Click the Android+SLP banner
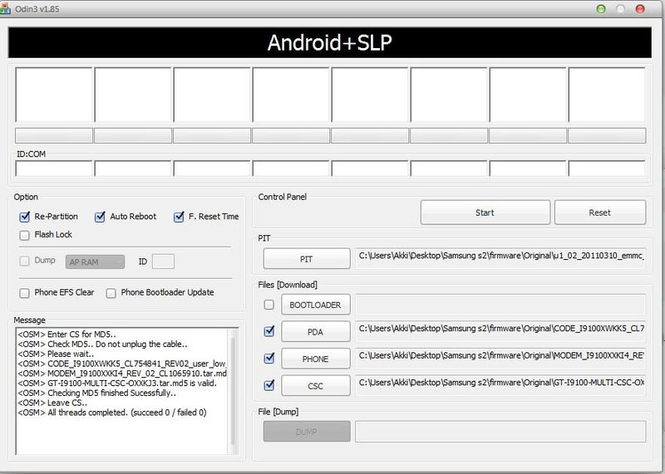This screenshot has height=474, width=665. (330, 42)
